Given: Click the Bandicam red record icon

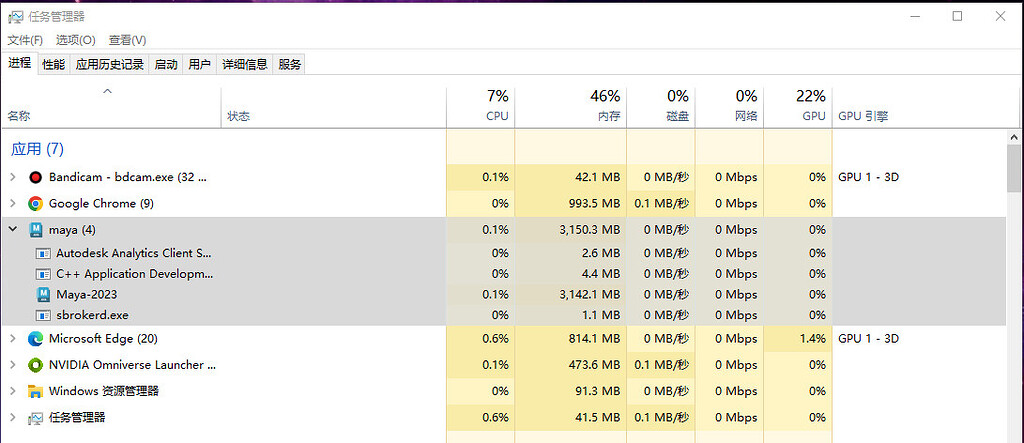Looking at the screenshot, I should pyautogui.click(x=35, y=177).
